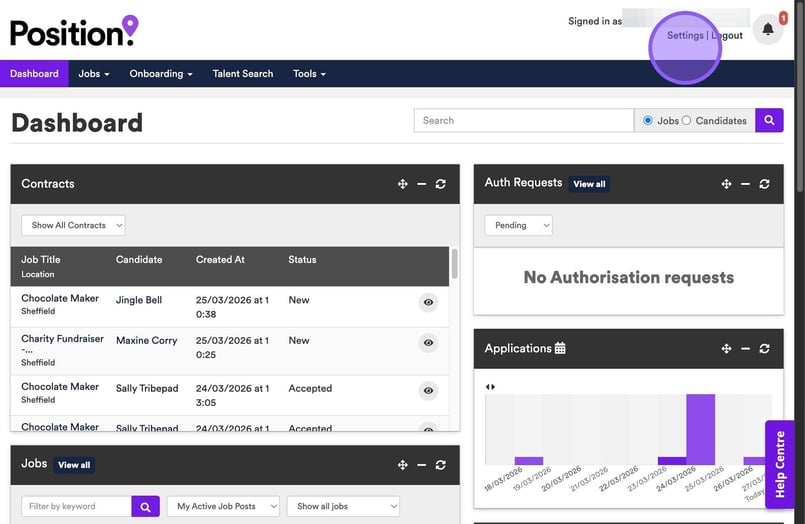The width and height of the screenshot is (805, 524).
Task: Expand the Onboarding menu
Action: point(160,74)
